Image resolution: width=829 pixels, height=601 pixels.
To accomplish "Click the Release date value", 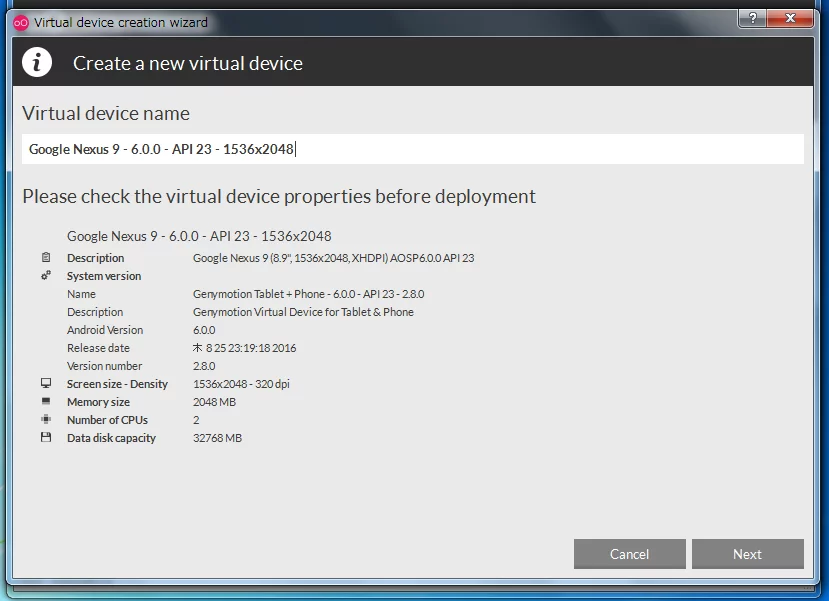I will point(244,348).
